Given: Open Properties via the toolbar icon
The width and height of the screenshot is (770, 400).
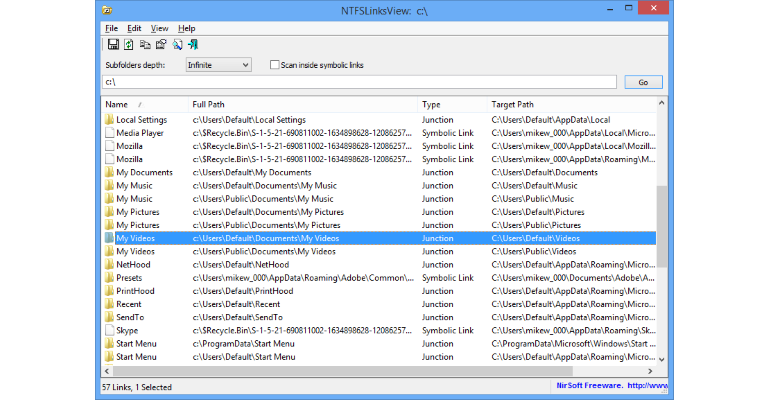Looking at the screenshot, I should pyautogui.click(x=161, y=45).
